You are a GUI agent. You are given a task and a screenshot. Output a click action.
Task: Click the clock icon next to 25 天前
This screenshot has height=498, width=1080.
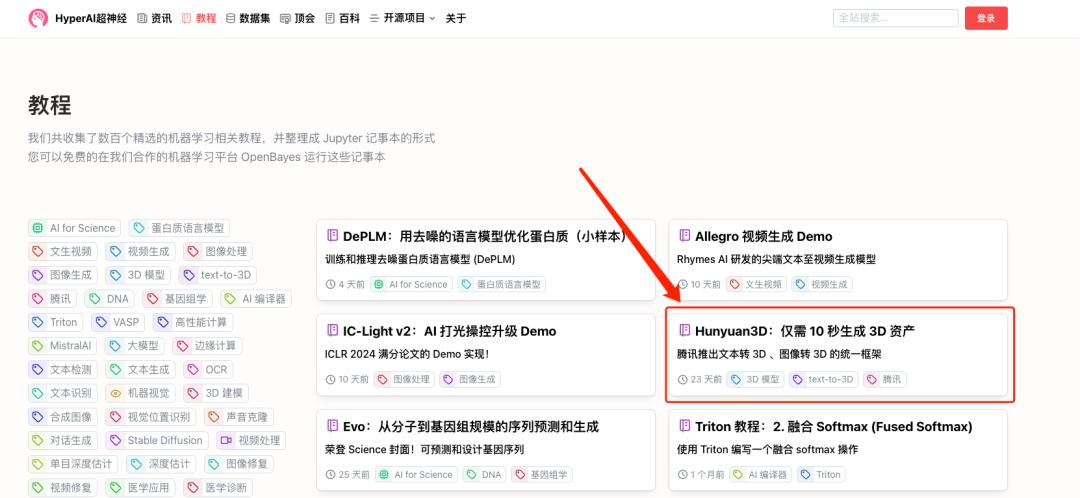(x=330, y=475)
